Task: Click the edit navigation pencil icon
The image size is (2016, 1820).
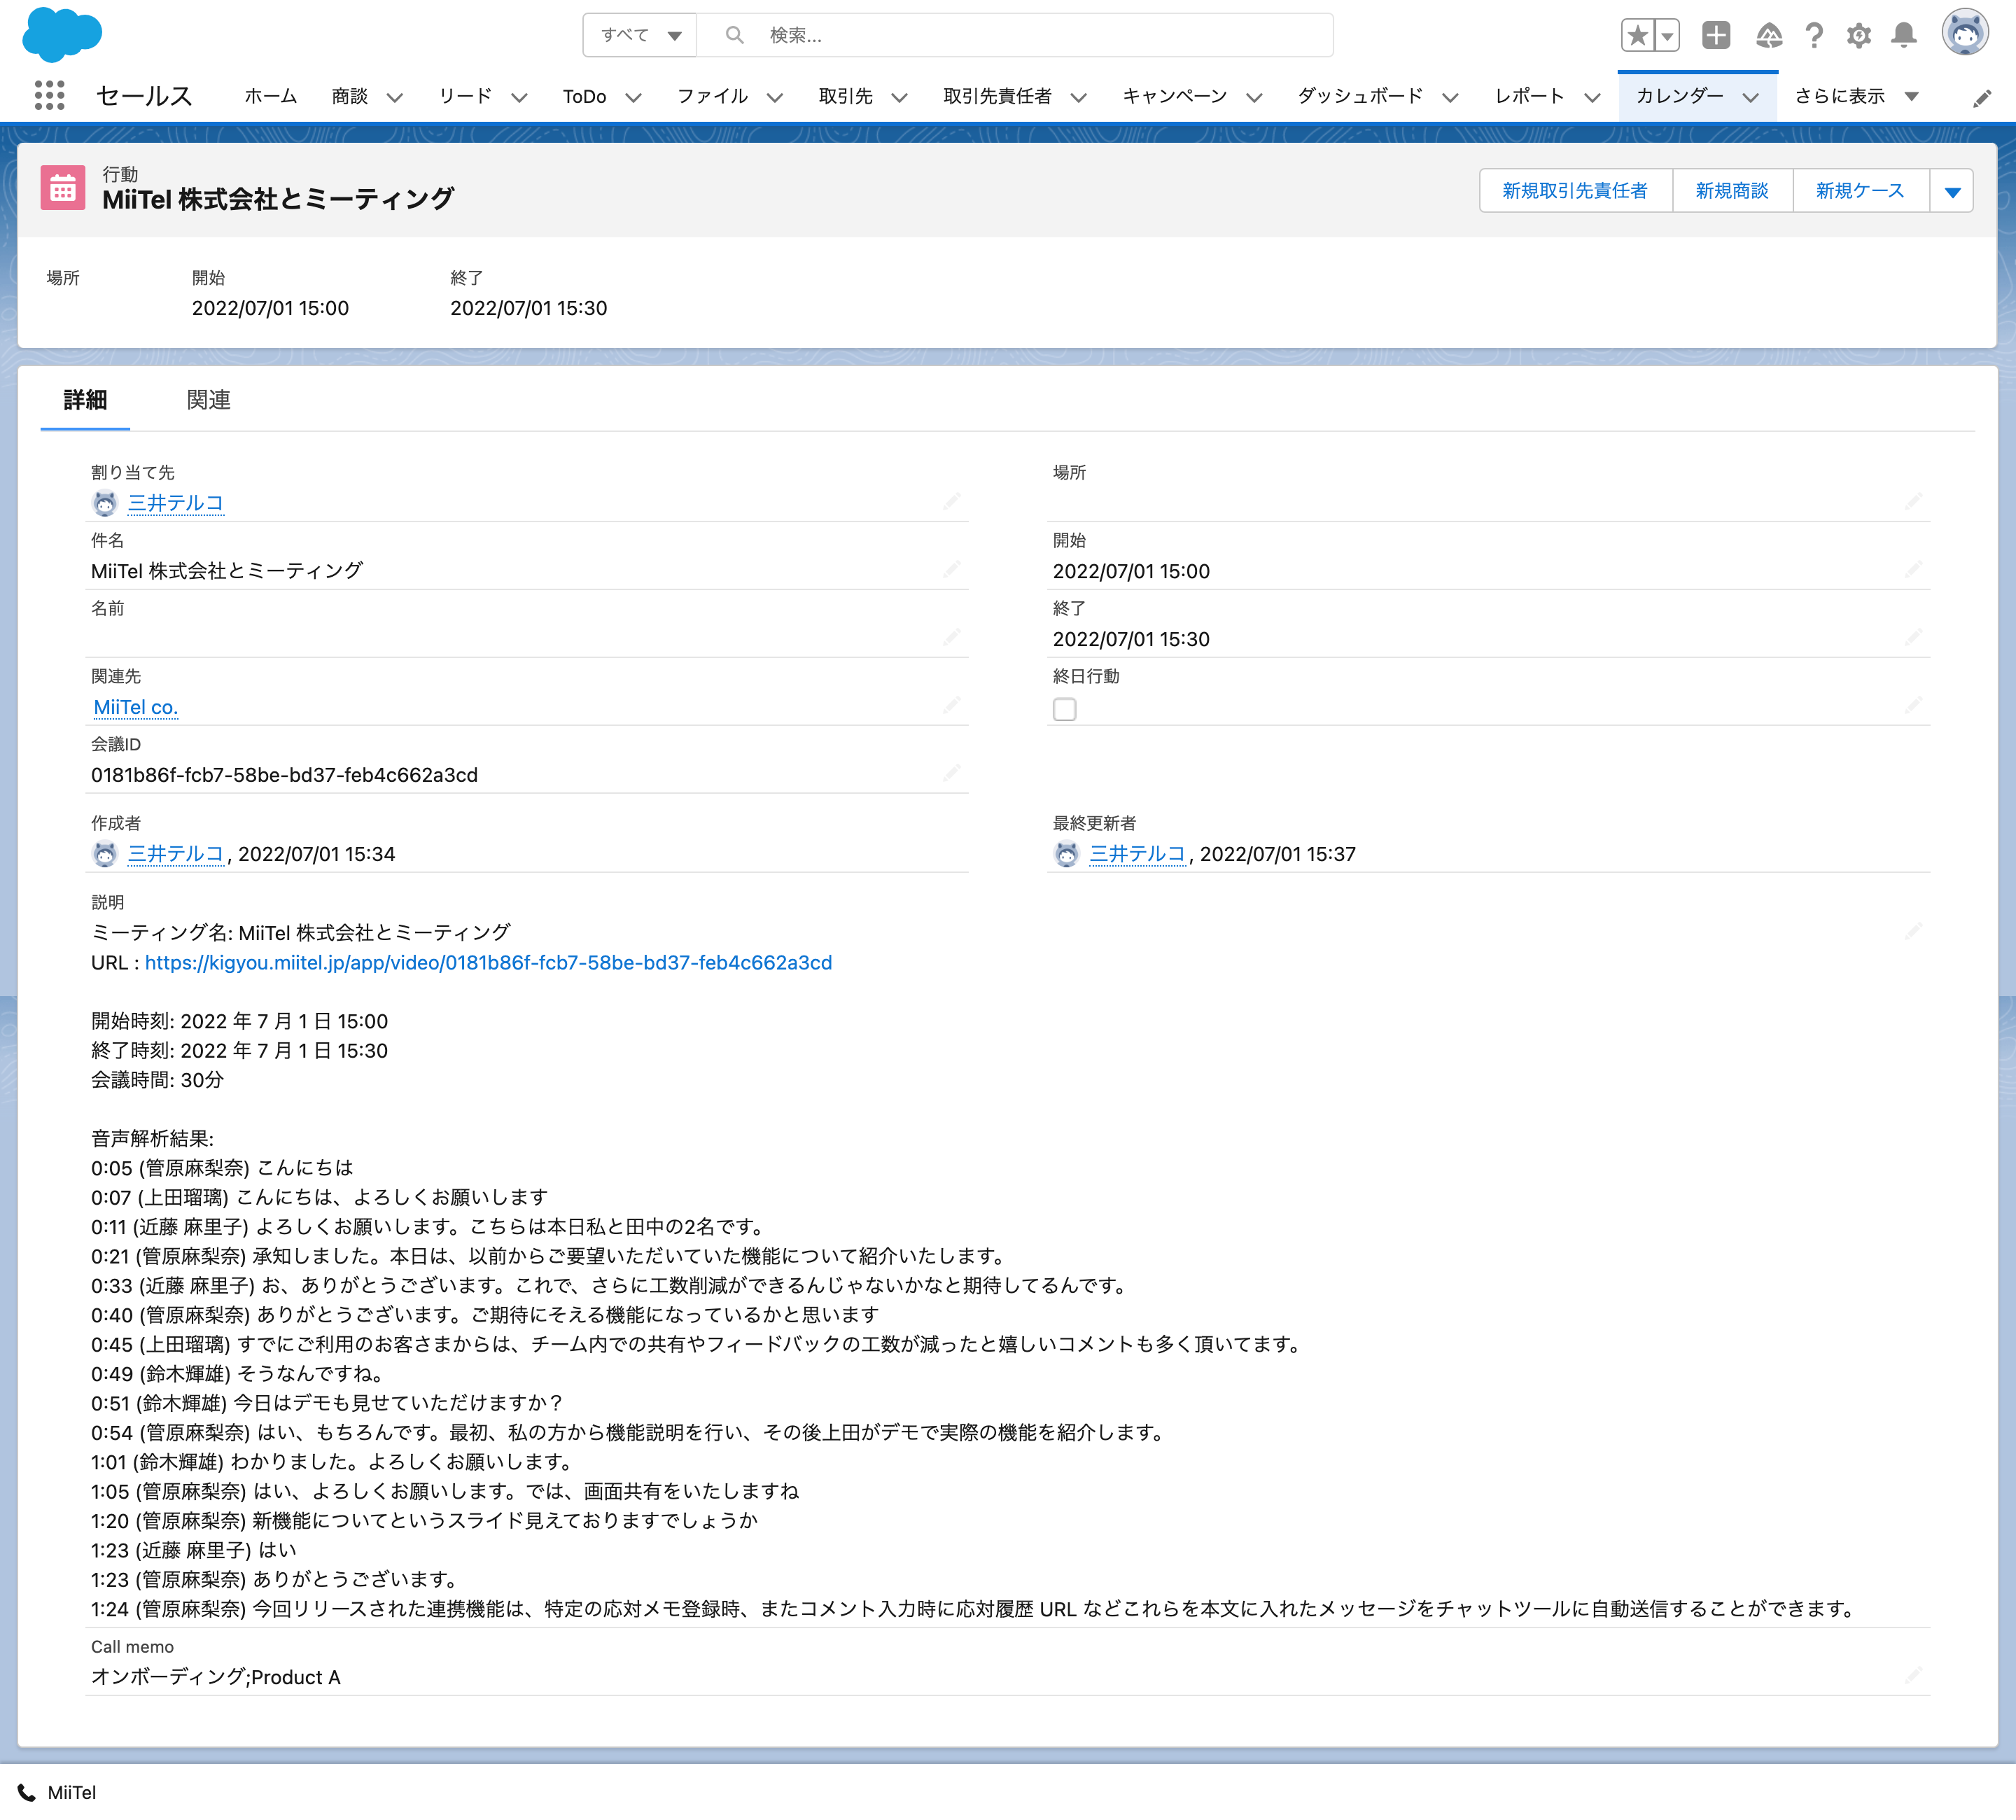Action: [x=1981, y=98]
